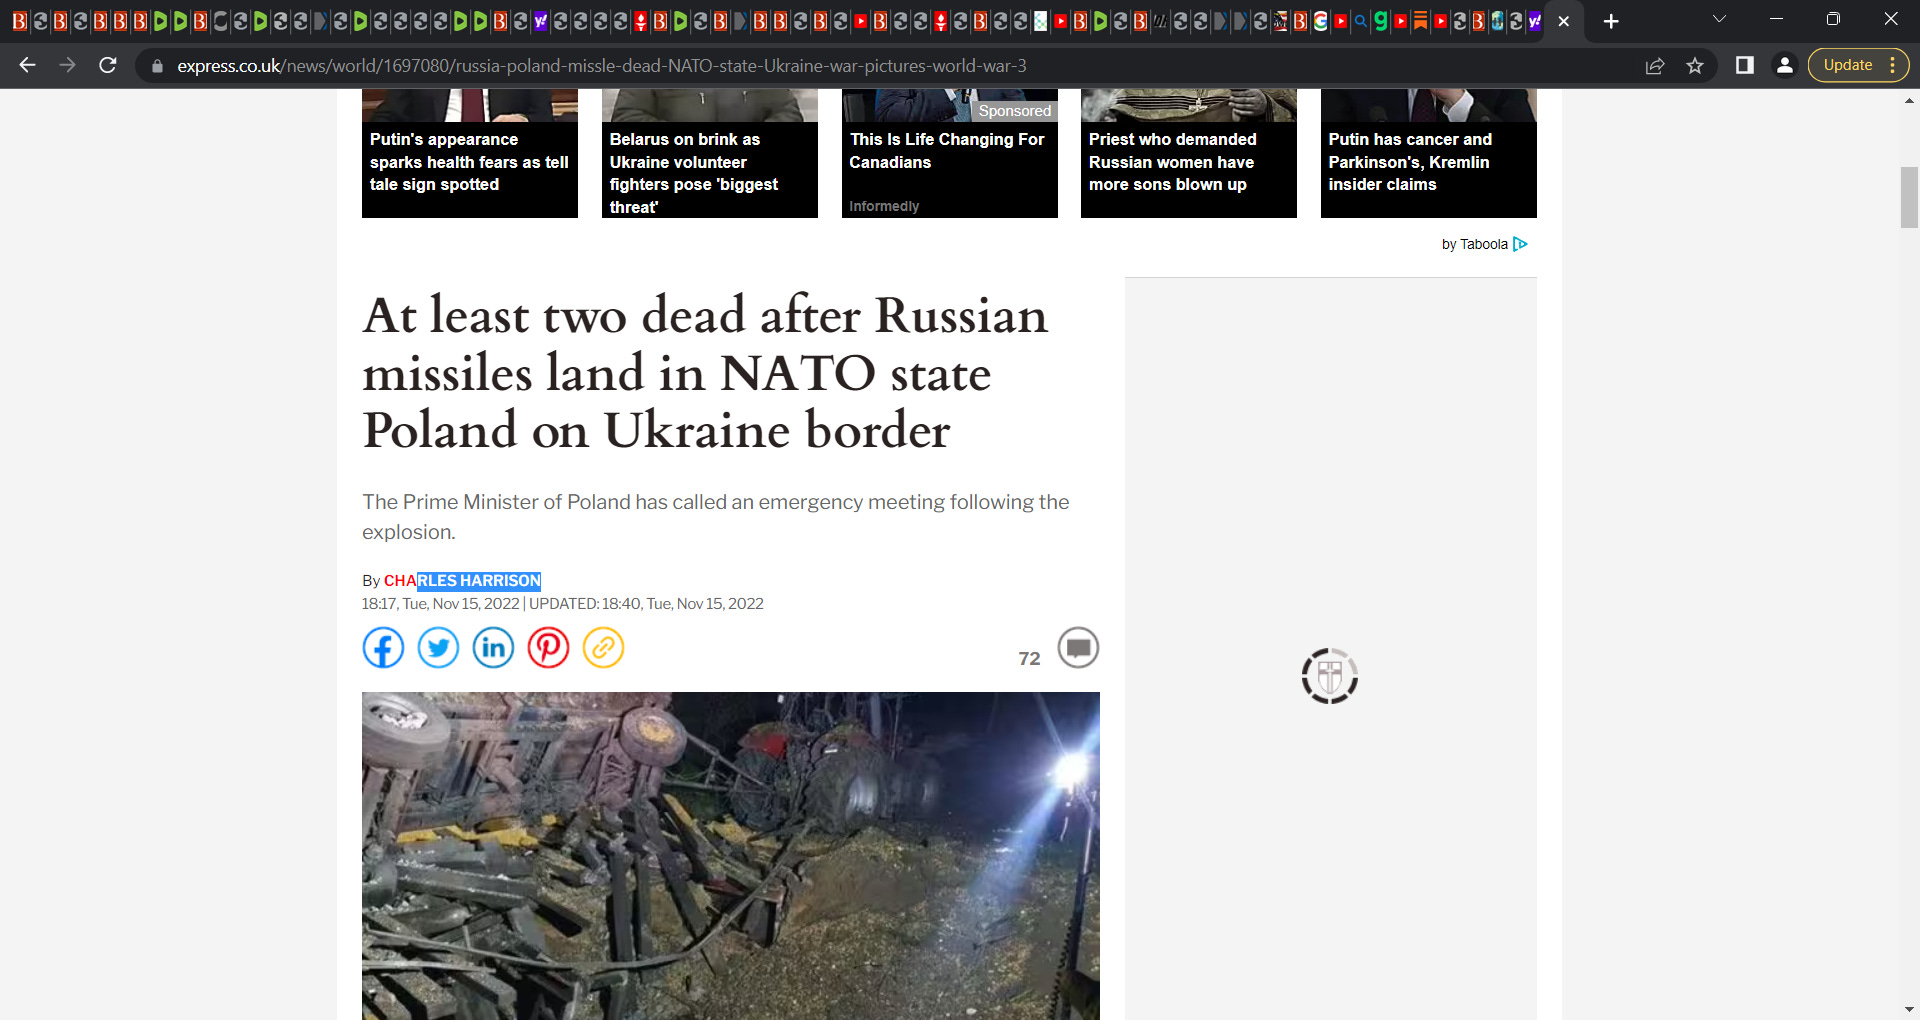This screenshot has height=1020, width=1920.
Task: Share article on LinkedIn icon
Action: pos(493,648)
